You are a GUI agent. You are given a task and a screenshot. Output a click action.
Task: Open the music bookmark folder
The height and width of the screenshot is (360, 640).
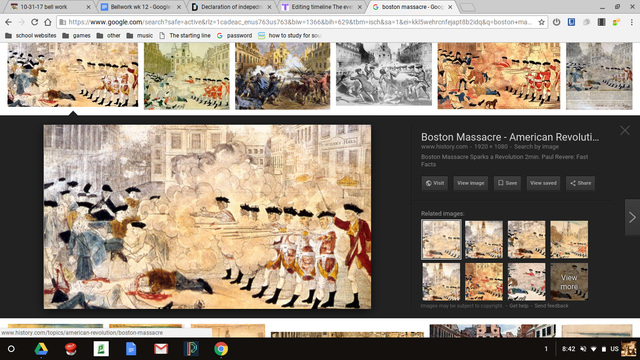[140, 36]
